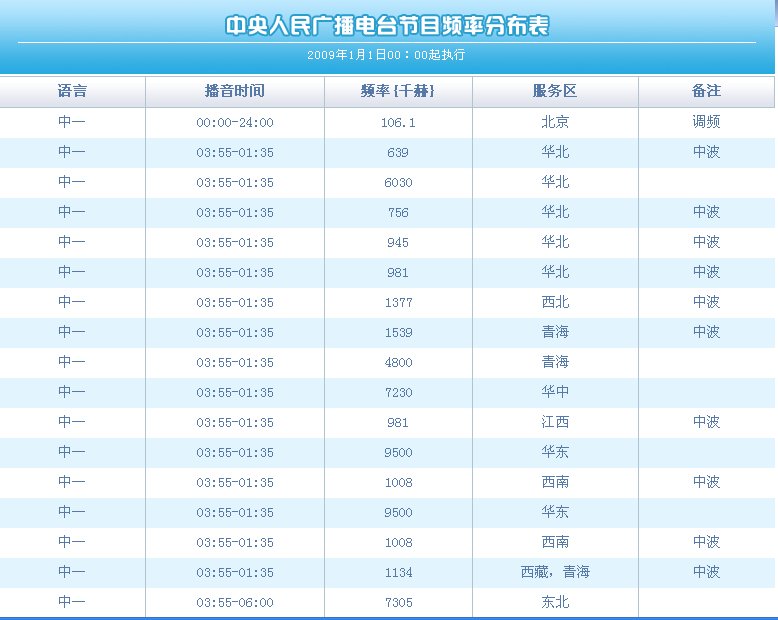The height and width of the screenshot is (620, 778).
Task: Click the 备注 column header
Action: (x=706, y=91)
